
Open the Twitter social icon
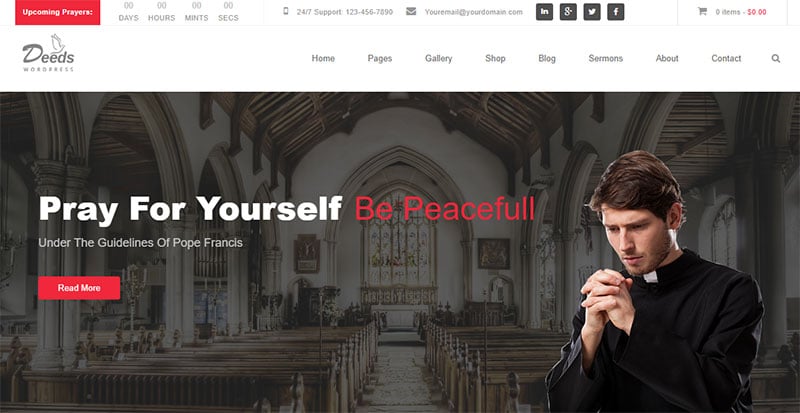[x=592, y=12]
